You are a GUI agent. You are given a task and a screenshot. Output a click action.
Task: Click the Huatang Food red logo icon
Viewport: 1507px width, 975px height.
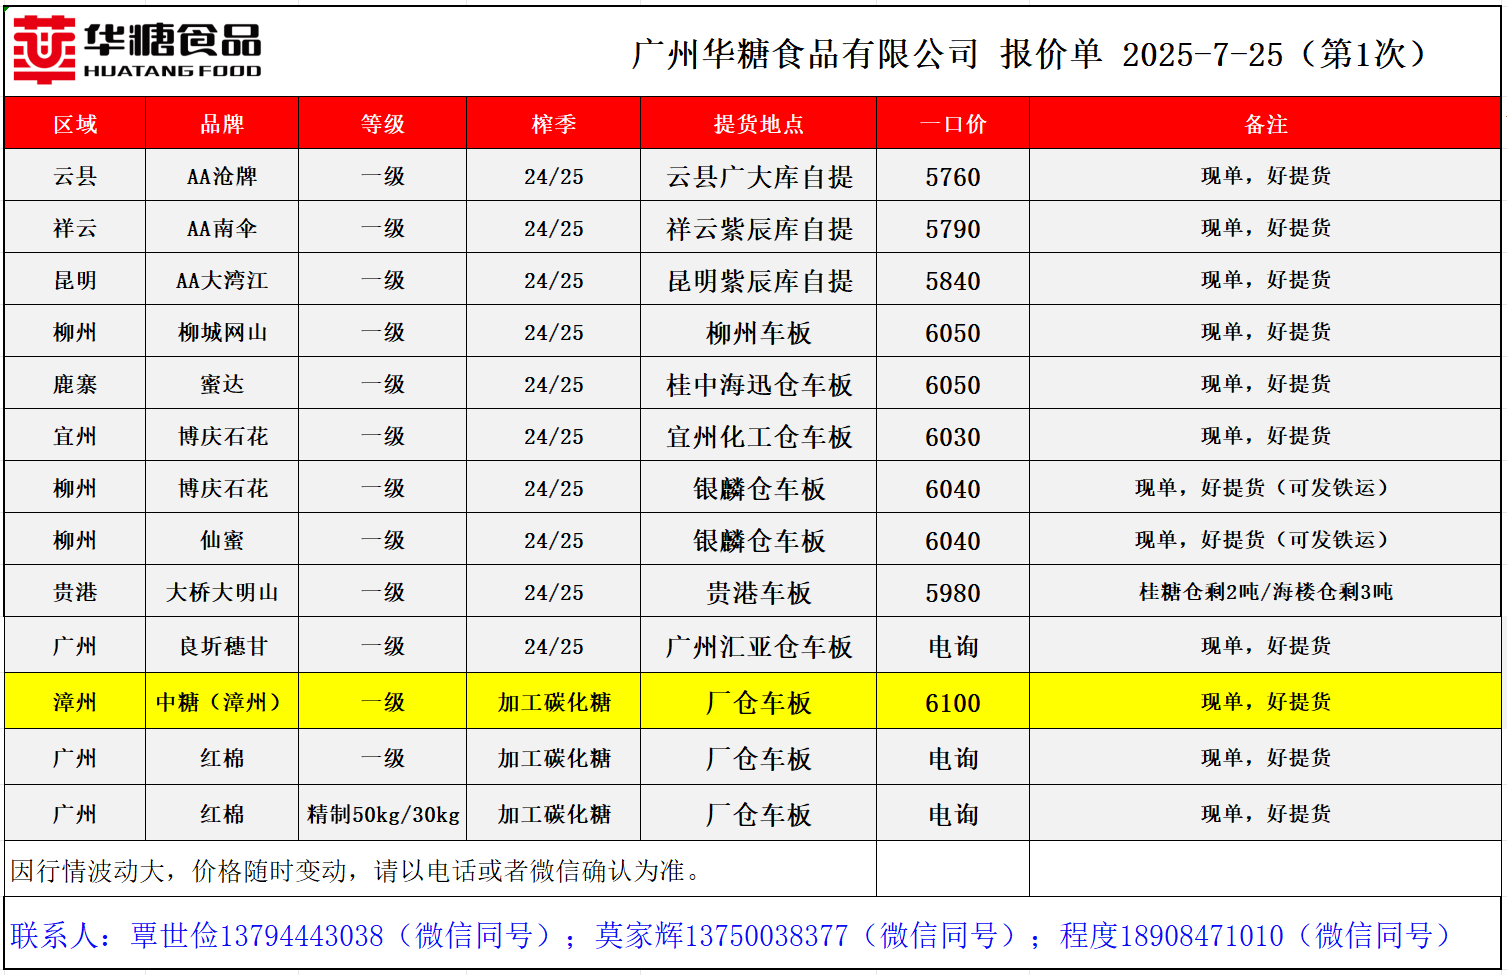pyautogui.click(x=44, y=50)
